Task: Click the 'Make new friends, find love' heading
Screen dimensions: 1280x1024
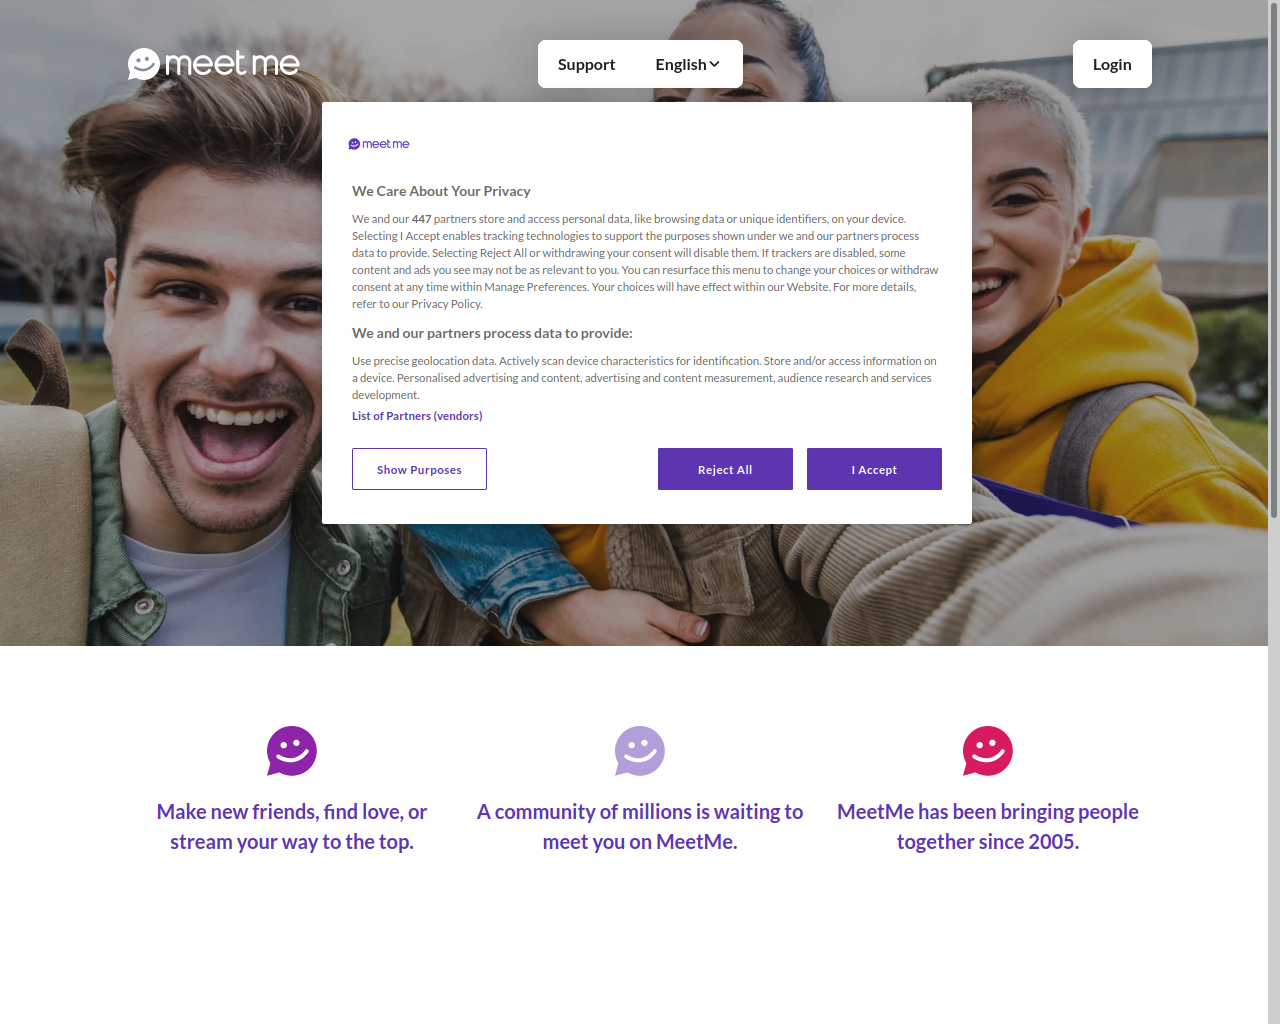Action: pyautogui.click(x=292, y=826)
